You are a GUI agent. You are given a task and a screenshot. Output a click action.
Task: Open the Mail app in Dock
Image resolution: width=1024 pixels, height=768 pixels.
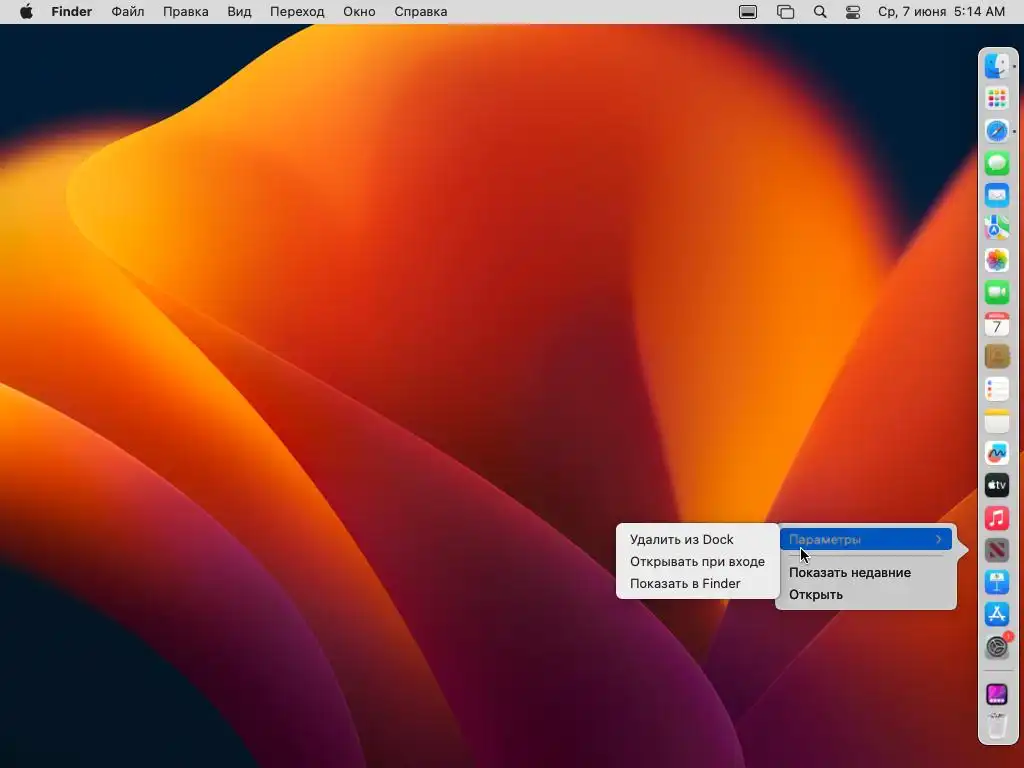(997, 195)
